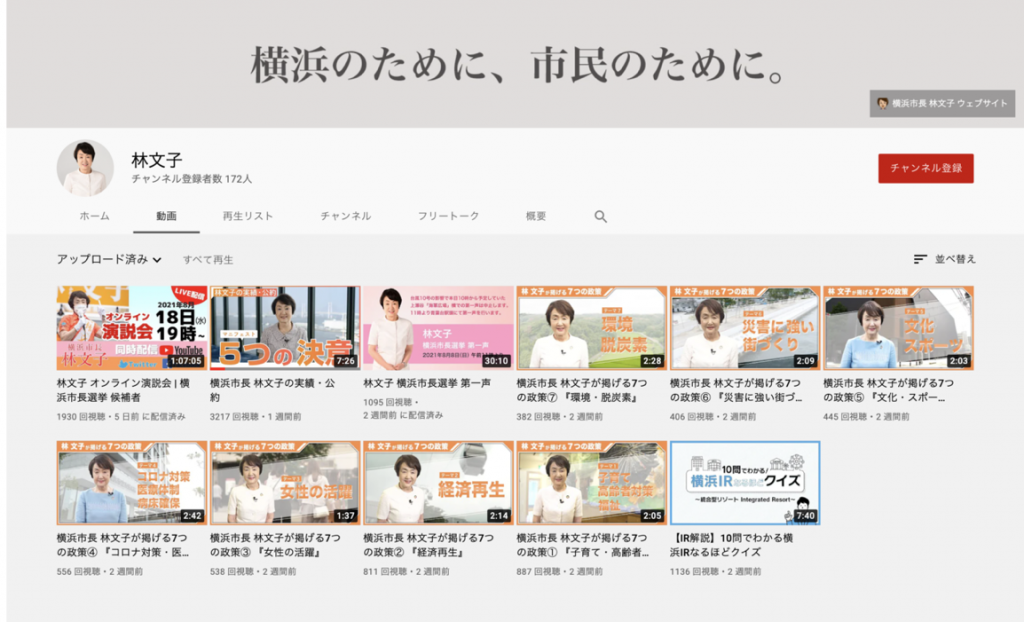Switch to the ホーム tab
Image resolution: width=1024 pixels, height=622 pixels.
(x=94, y=216)
